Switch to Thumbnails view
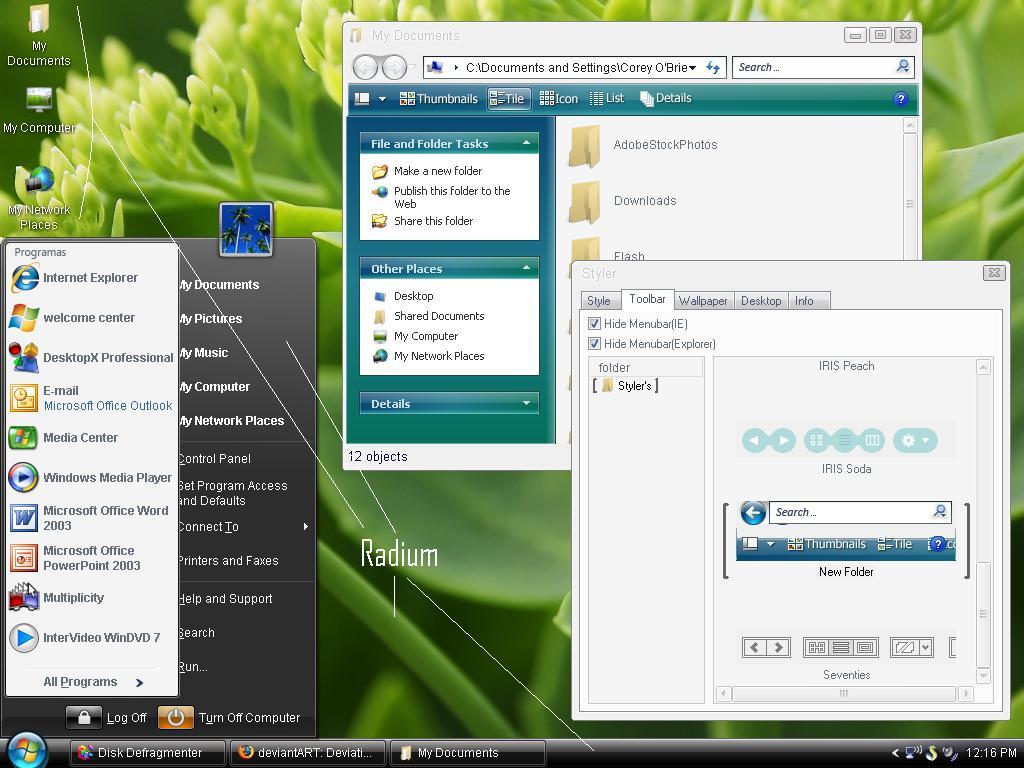Image resolution: width=1024 pixels, height=768 pixels. [x=438, y=99]
